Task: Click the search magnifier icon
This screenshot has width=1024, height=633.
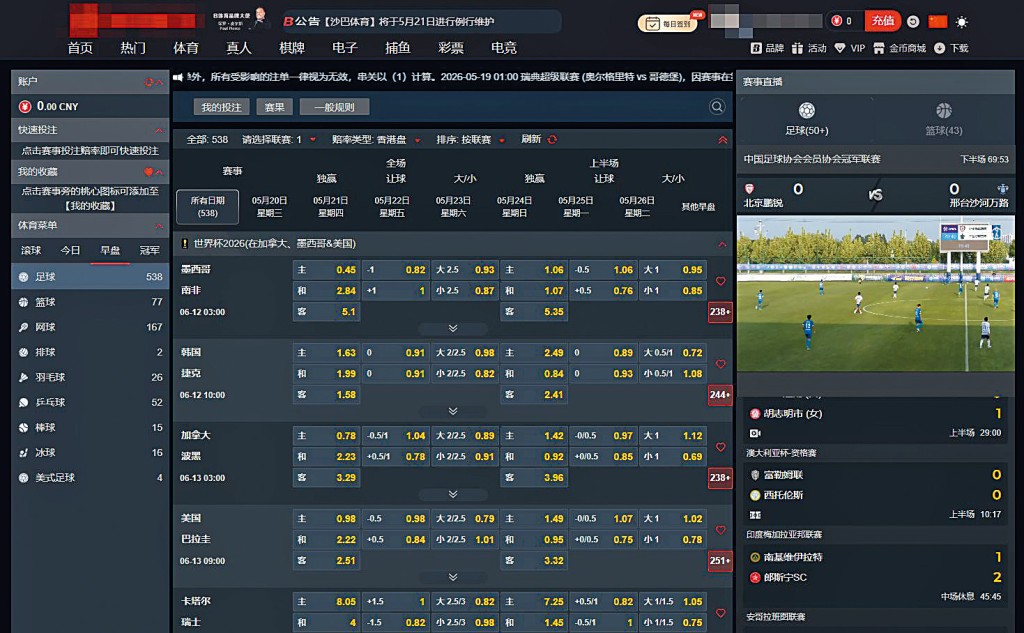Action: 716,106
